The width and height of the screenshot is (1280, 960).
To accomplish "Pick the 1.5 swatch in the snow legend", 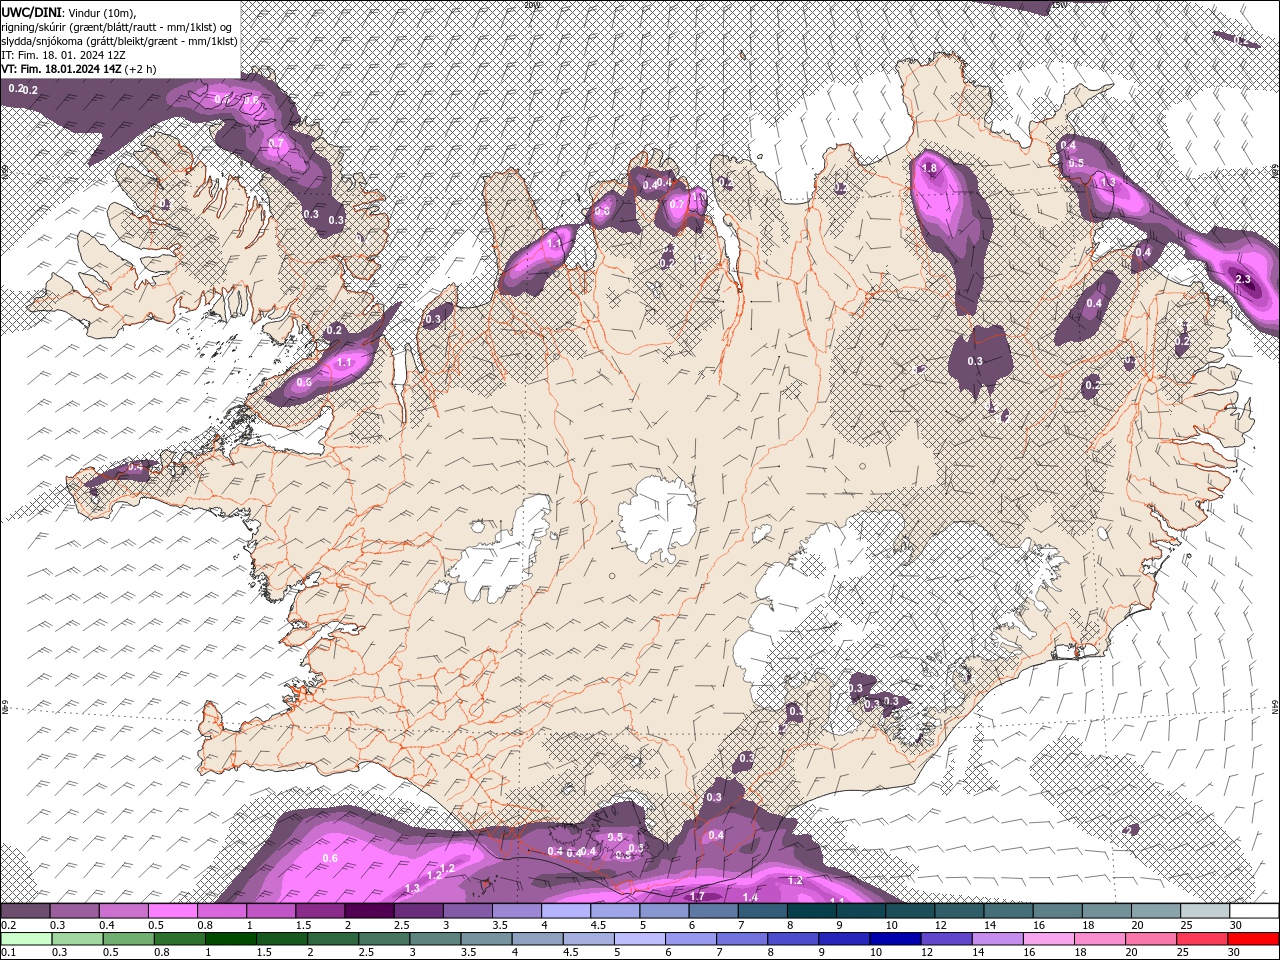I will (320, 911).
